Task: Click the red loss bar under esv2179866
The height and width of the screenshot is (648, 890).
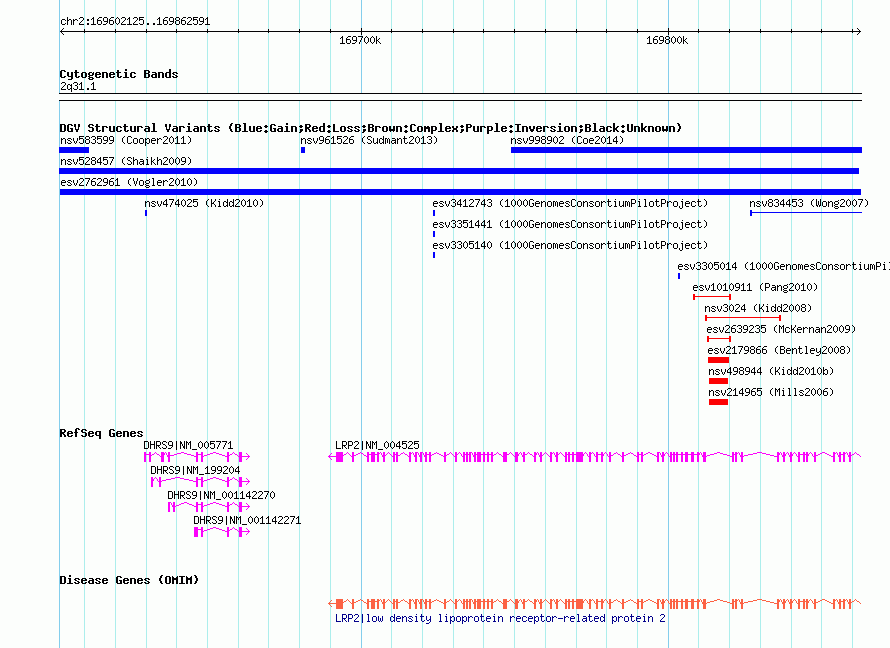Action: coord(718,360)
